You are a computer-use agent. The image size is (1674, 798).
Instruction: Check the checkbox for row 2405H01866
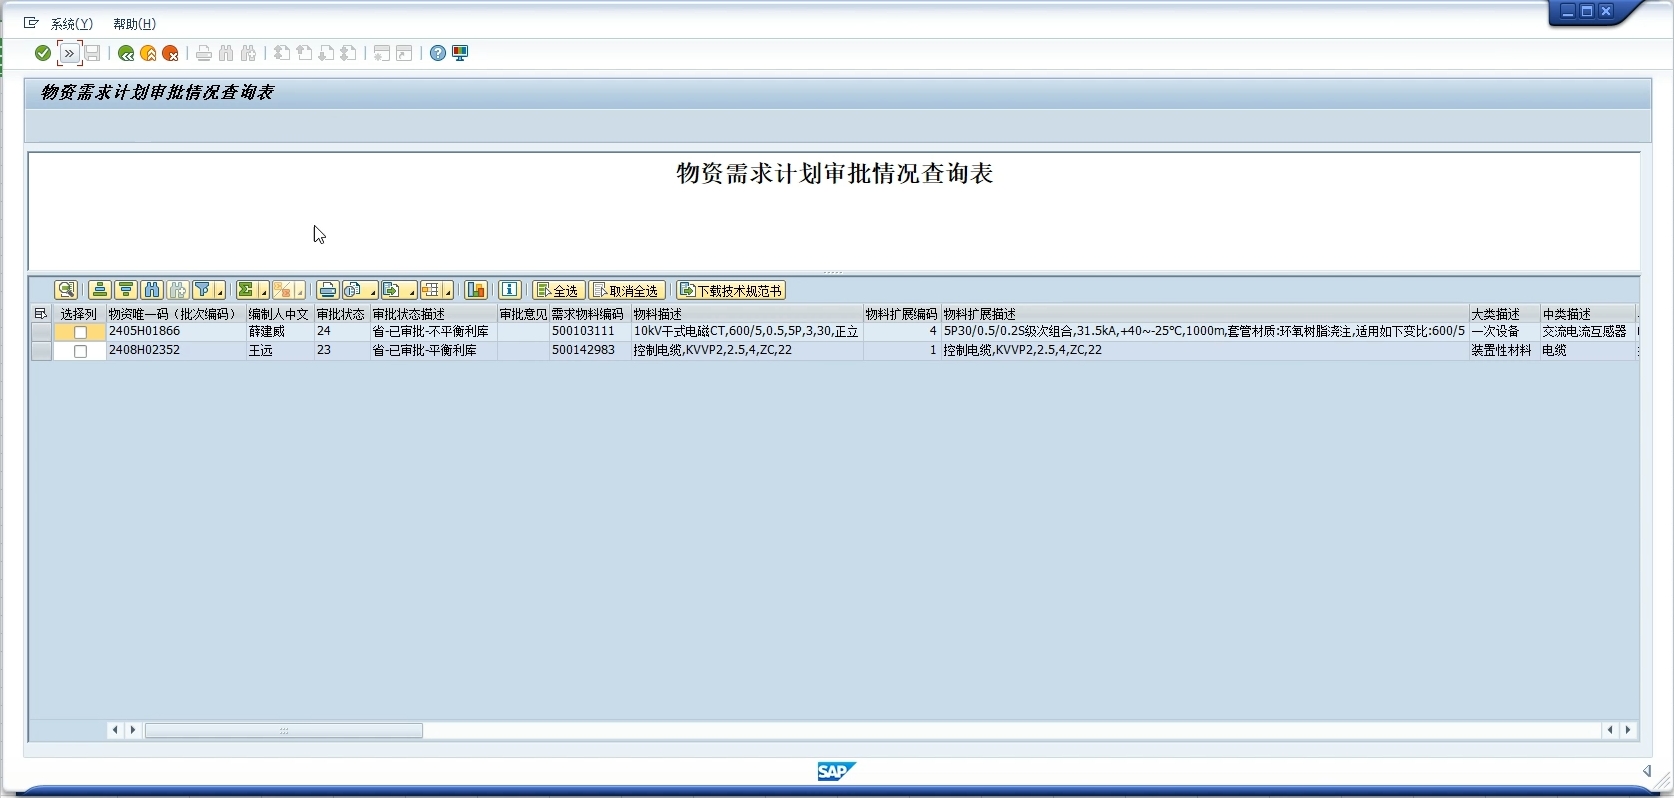[x=81, y=332]
